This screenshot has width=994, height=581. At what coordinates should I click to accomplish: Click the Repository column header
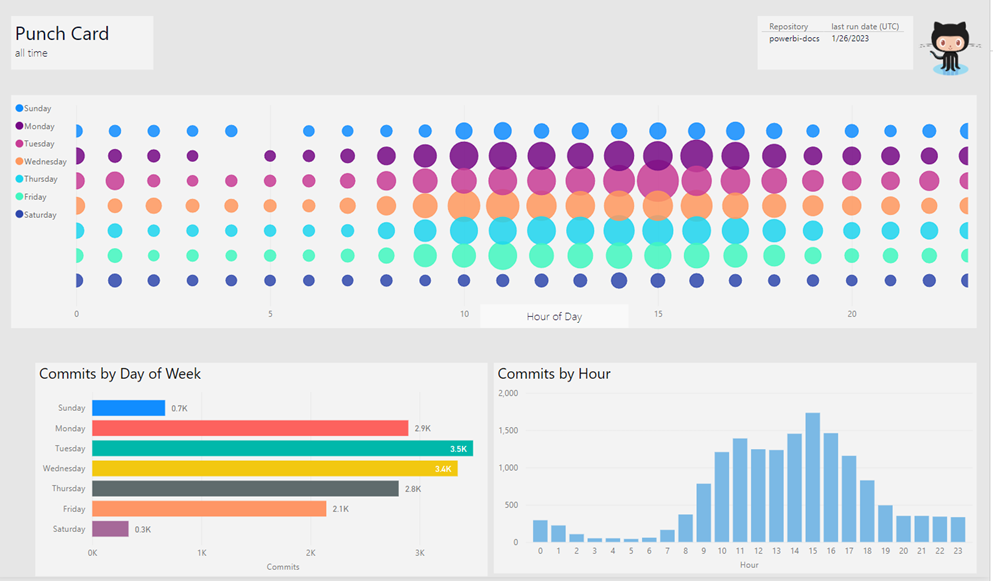point(789,27)
